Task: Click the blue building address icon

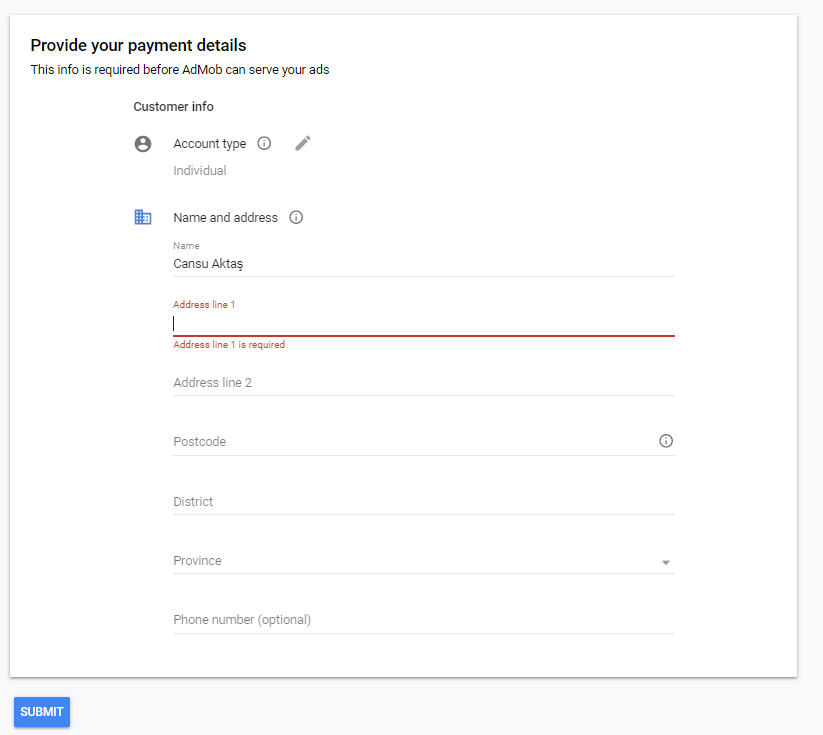Action: tap(143, 217)
